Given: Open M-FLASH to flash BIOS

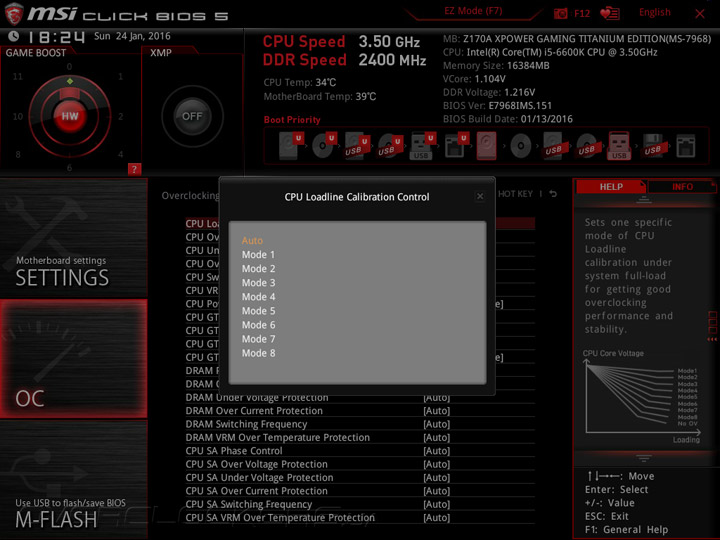Looking at the screenshot, I should pos(73,480).
